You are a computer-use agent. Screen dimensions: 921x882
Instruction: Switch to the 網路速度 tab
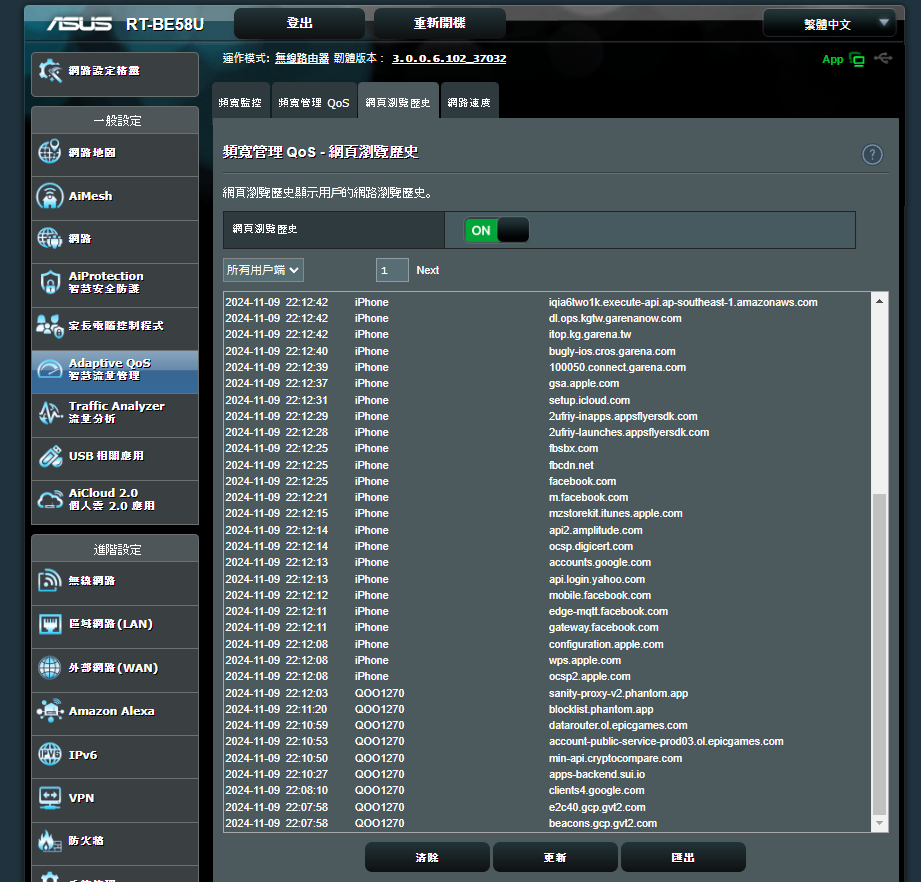(469, 102)
